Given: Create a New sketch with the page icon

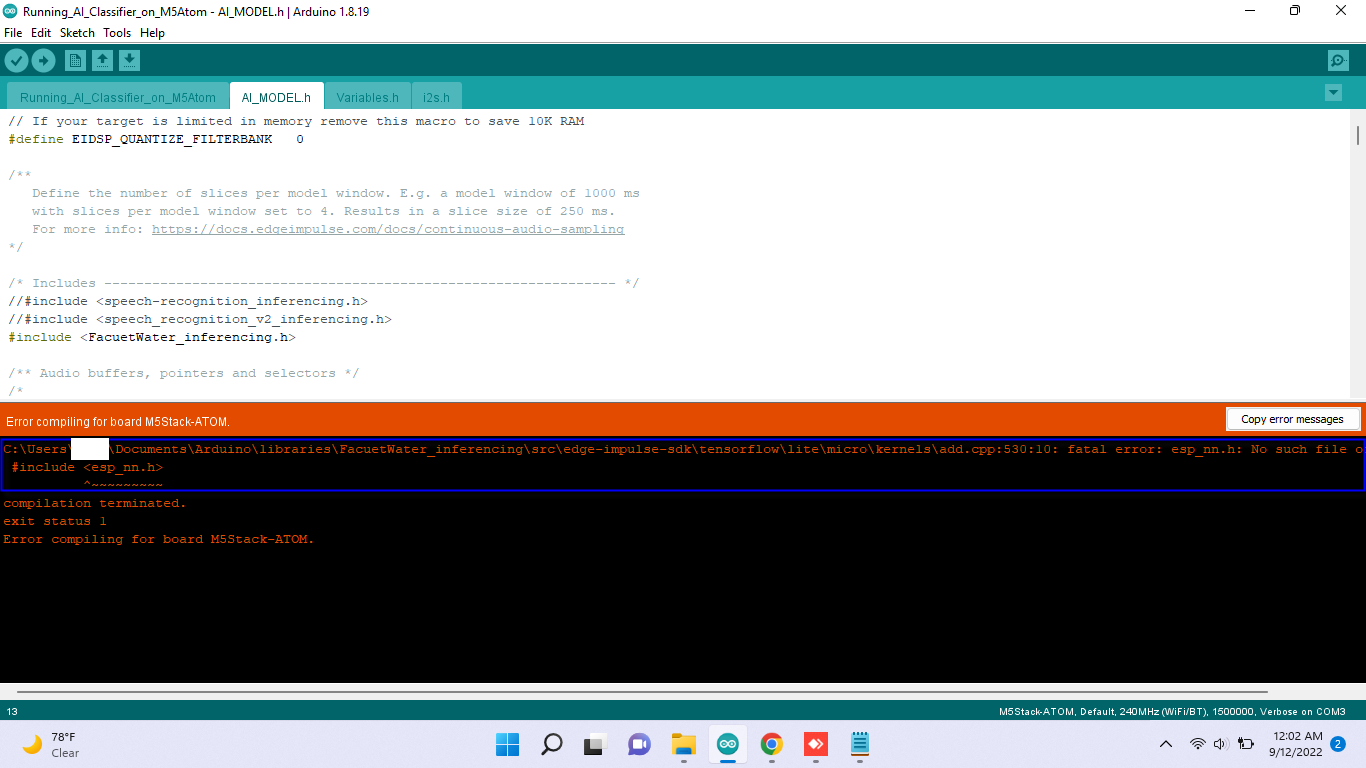Looking at the screenshot, I should (x=75, y=61).
